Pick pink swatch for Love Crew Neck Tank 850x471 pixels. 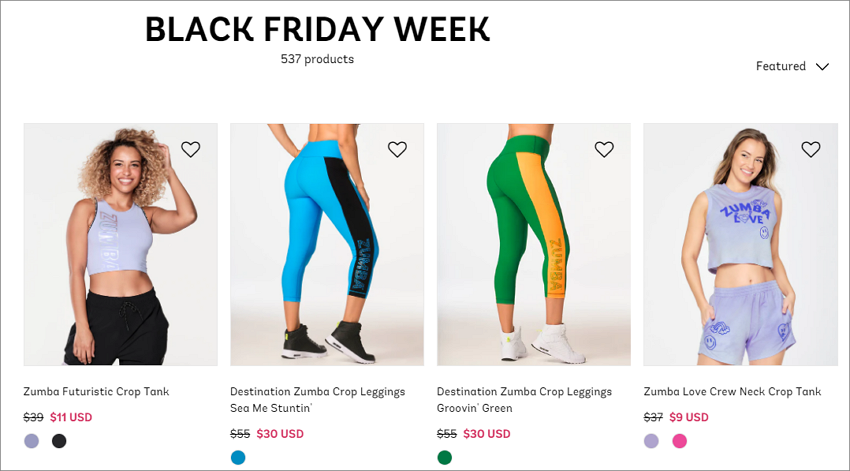pos(679,441)
